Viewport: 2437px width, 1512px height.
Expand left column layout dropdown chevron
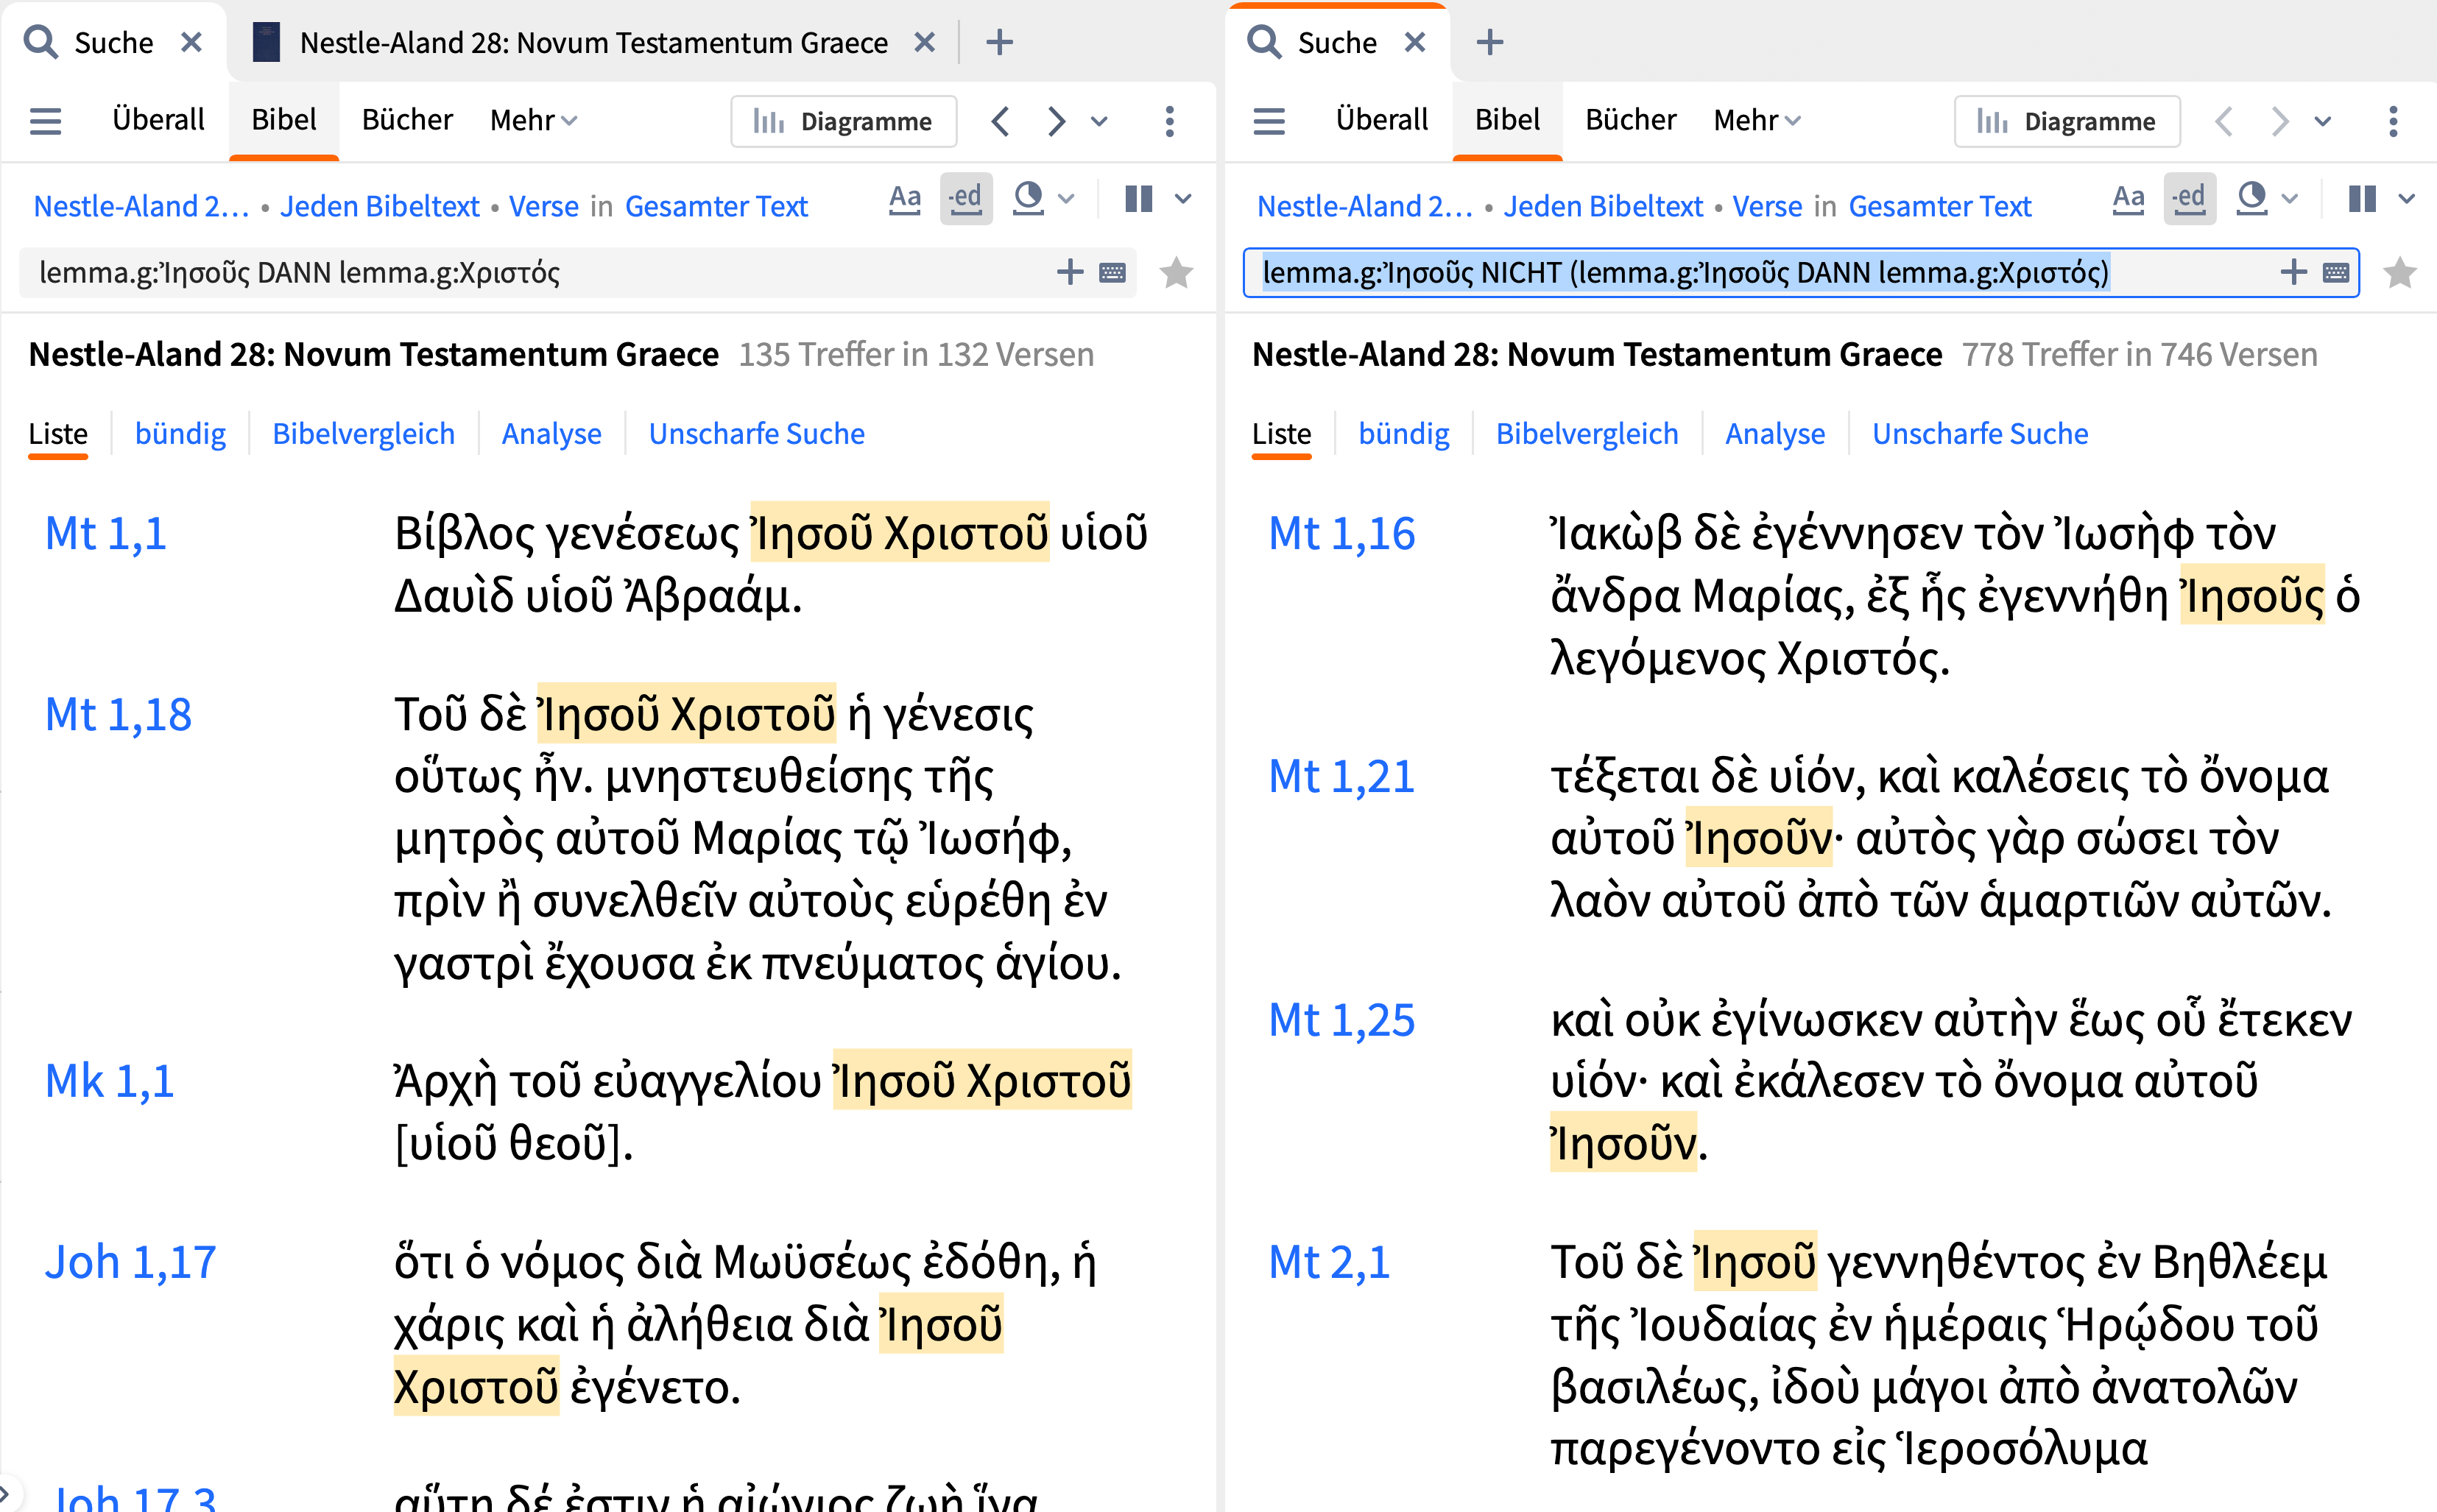coord(1183,198)
